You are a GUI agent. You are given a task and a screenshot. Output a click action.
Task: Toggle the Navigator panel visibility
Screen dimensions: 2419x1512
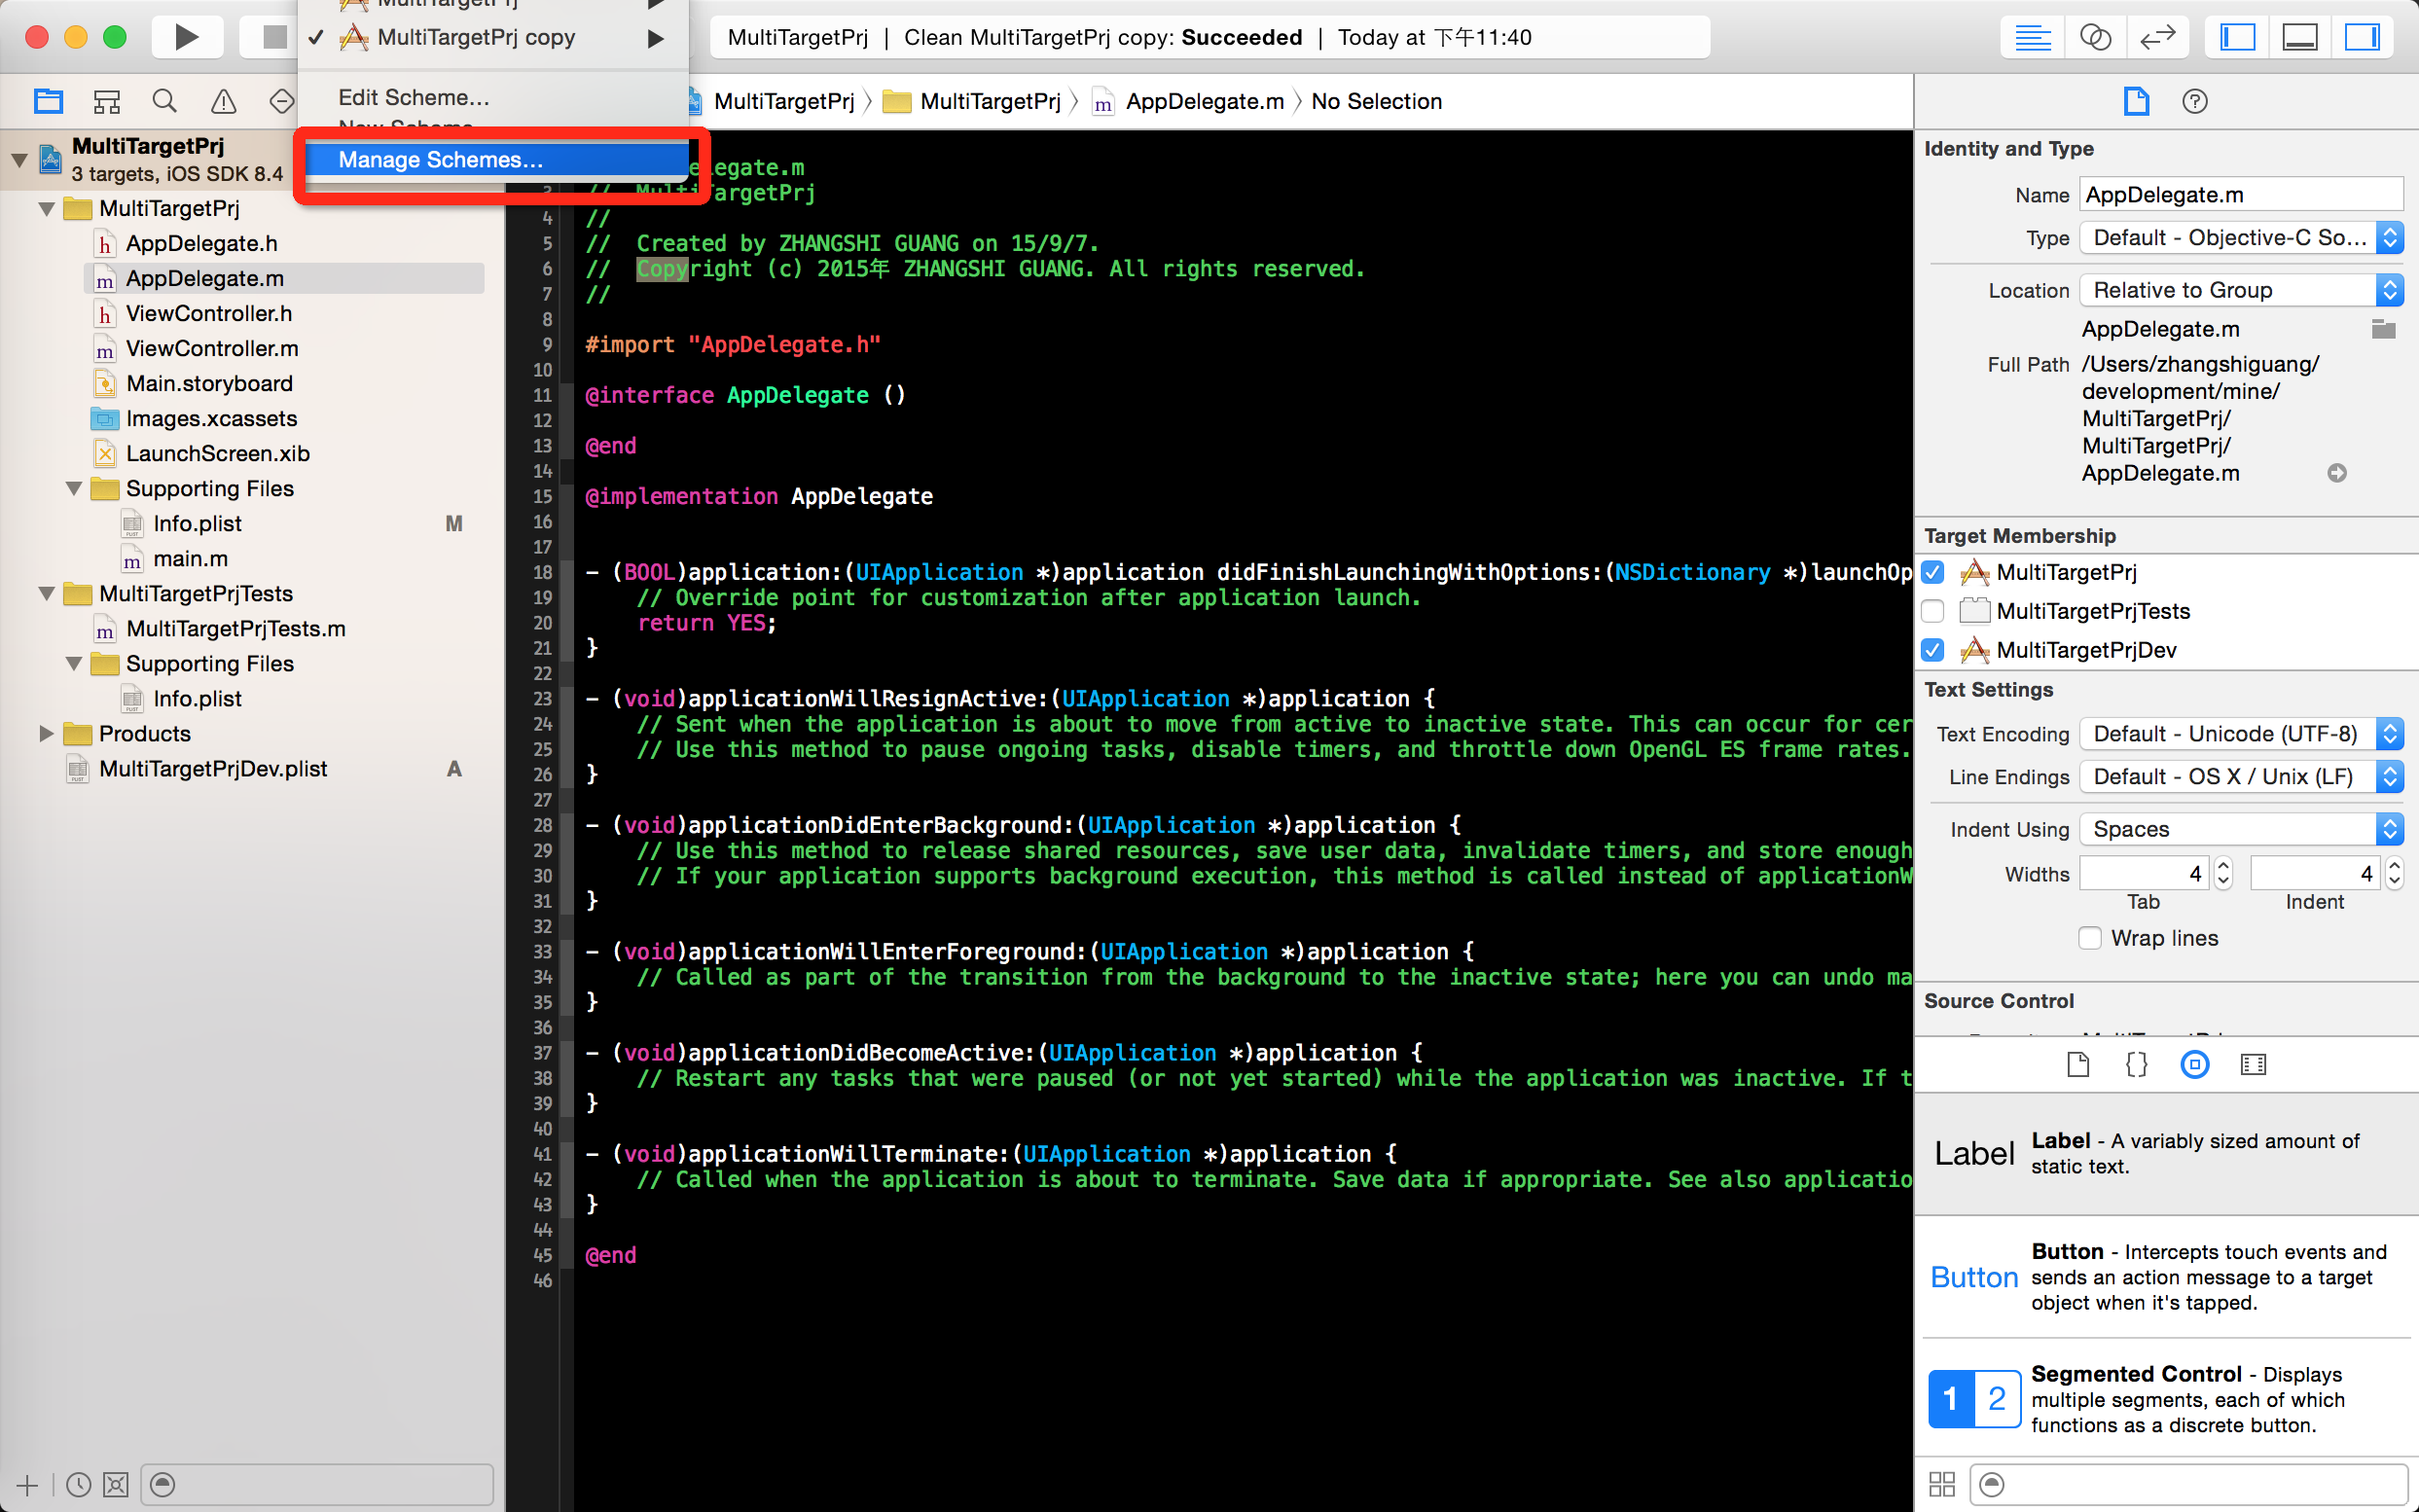(x=2237, y=38)
